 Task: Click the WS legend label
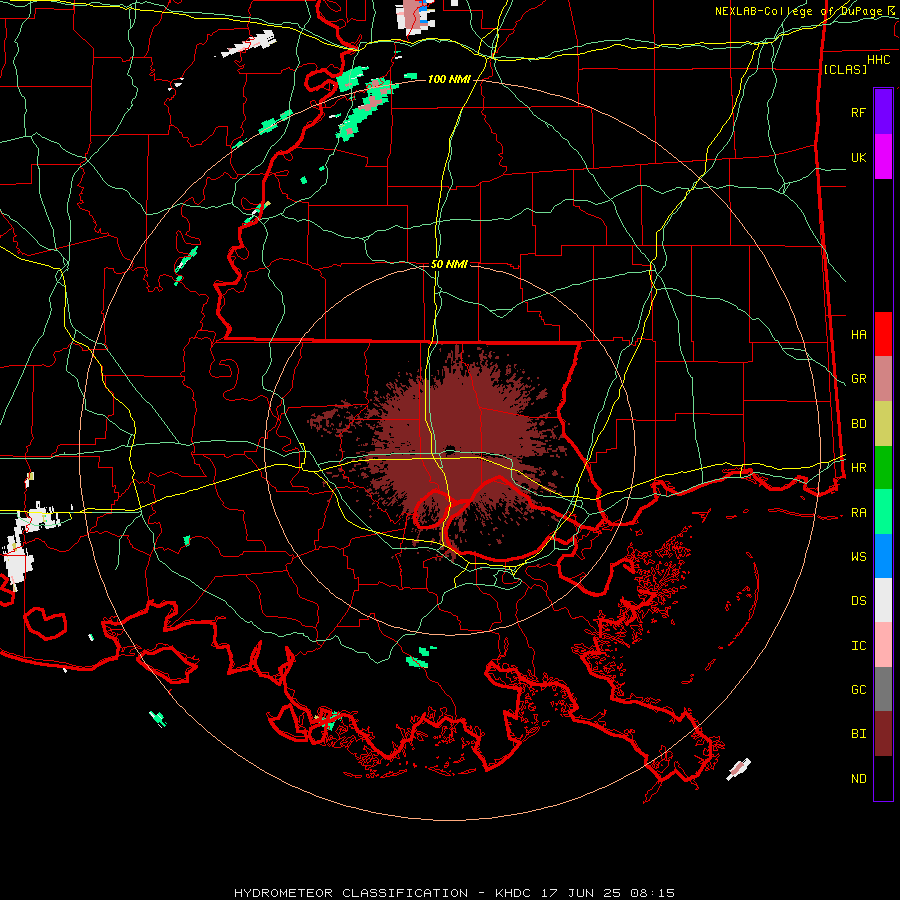coord(859,556)
